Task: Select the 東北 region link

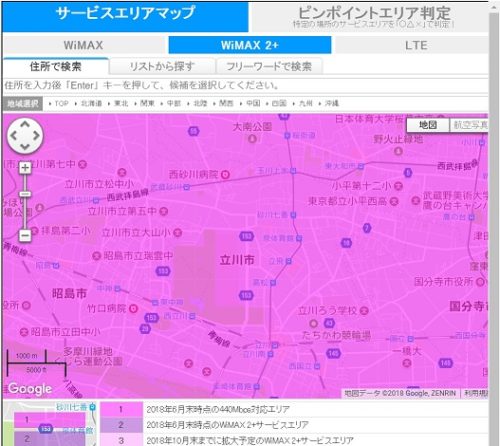Action: (121, 103)
